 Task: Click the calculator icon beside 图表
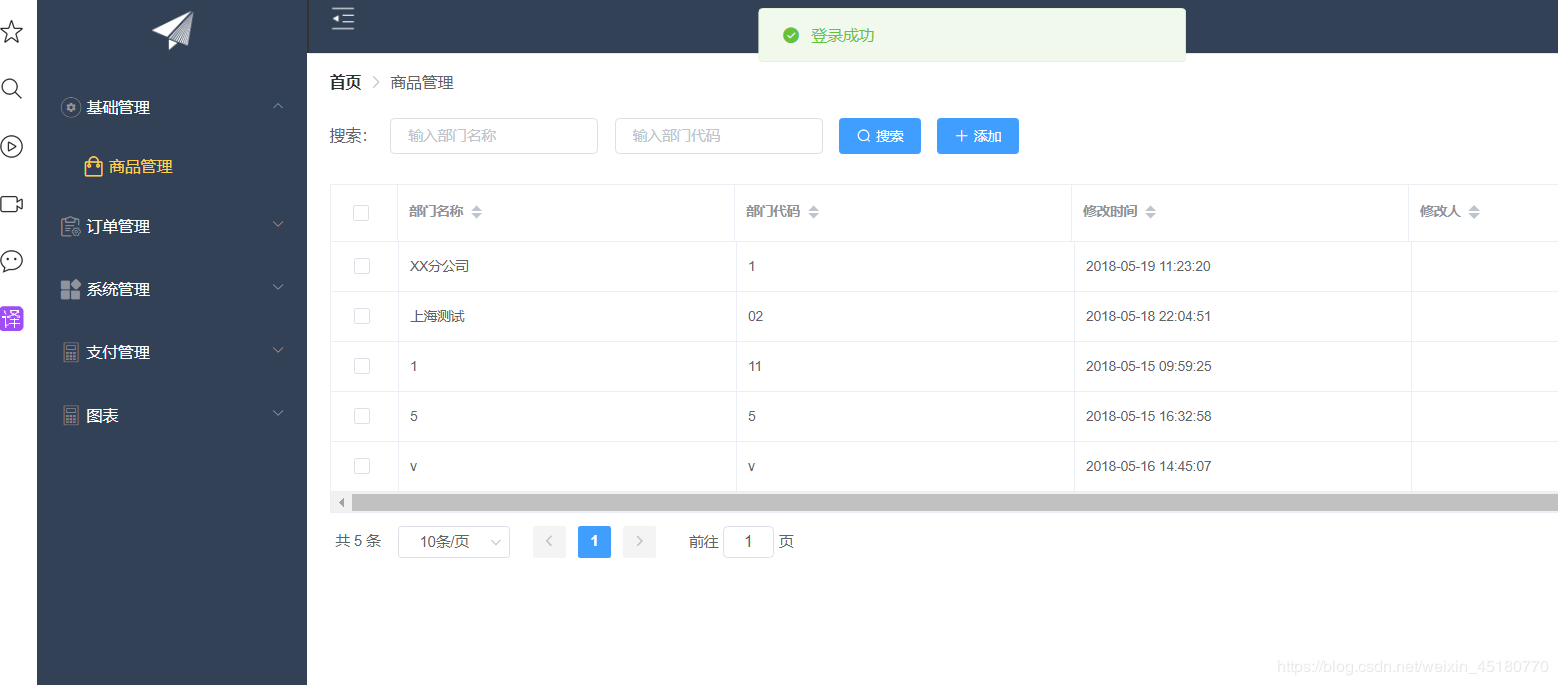point(70,416)
